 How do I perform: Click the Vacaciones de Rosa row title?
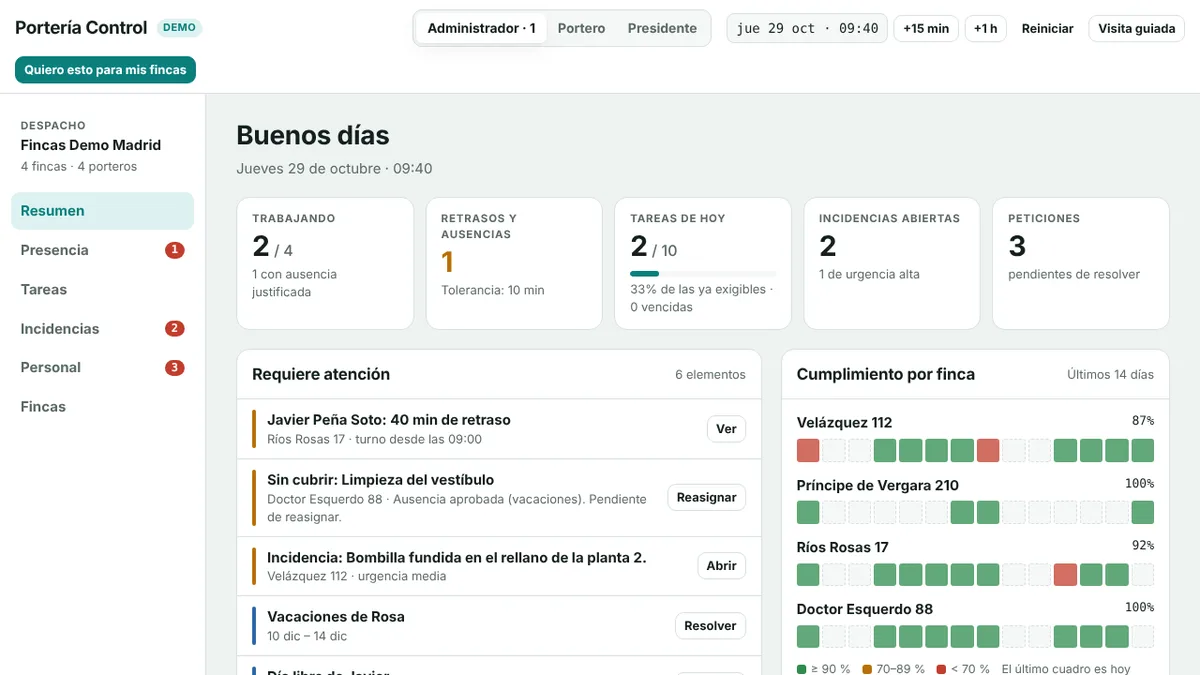[x=336, y=617]
